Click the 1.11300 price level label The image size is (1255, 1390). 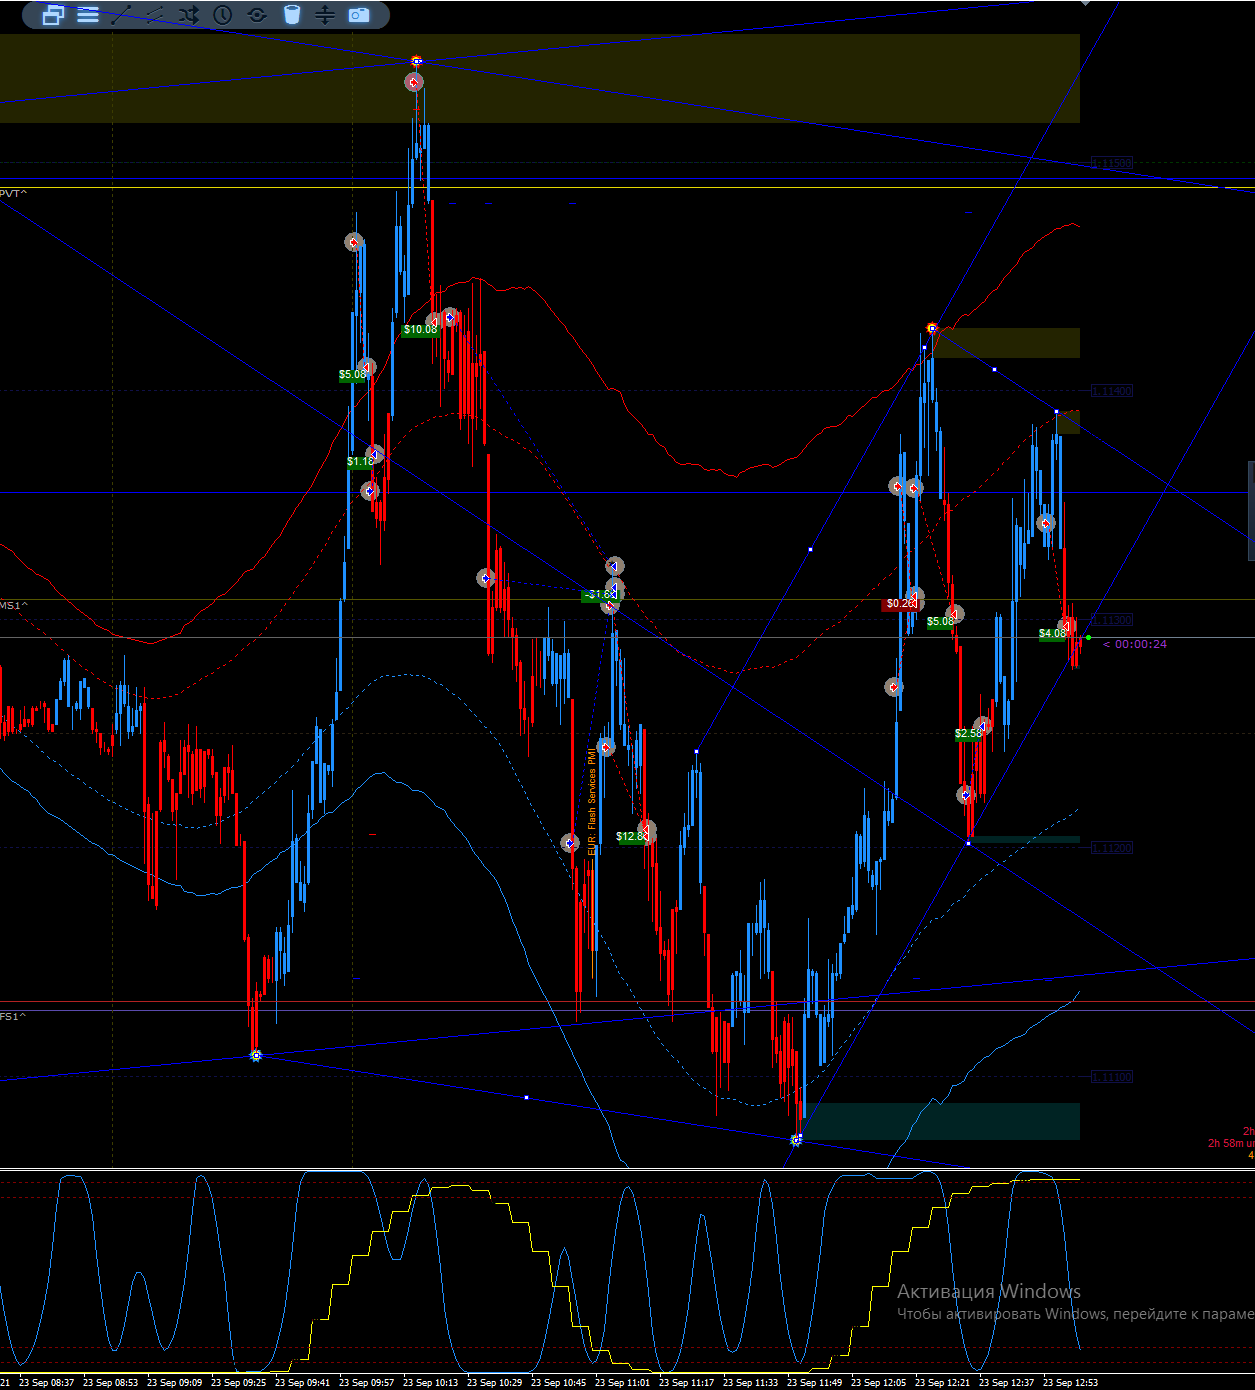(x=1112, y=620)
